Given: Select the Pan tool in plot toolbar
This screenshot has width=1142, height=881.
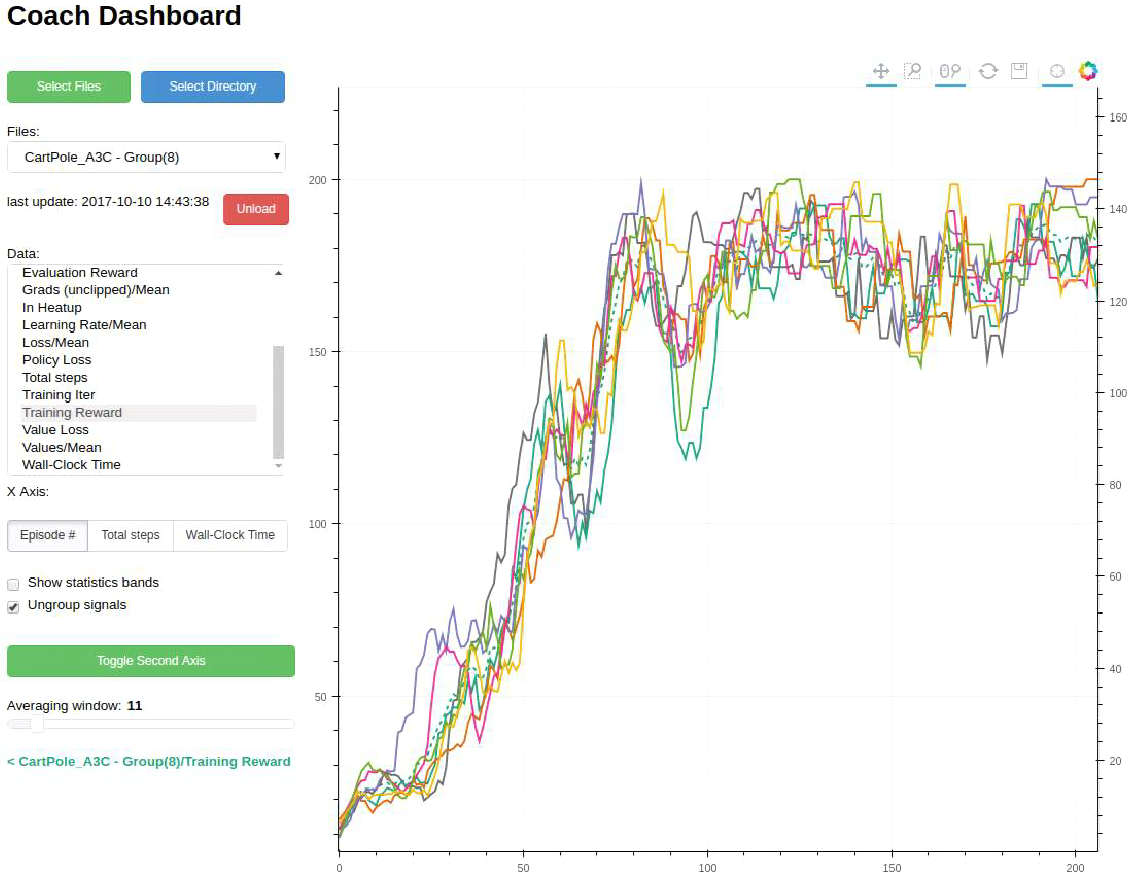Looking at the screenshot, I should pyautogui.click(x=881, y=71).
